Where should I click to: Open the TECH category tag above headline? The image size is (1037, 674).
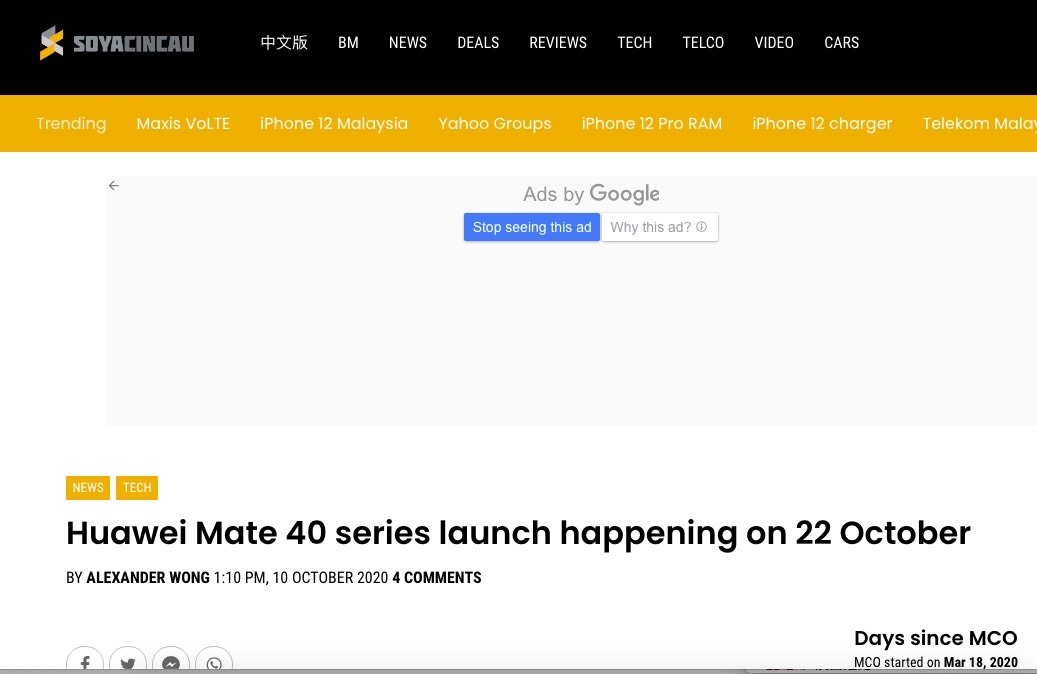click(137, 487)
